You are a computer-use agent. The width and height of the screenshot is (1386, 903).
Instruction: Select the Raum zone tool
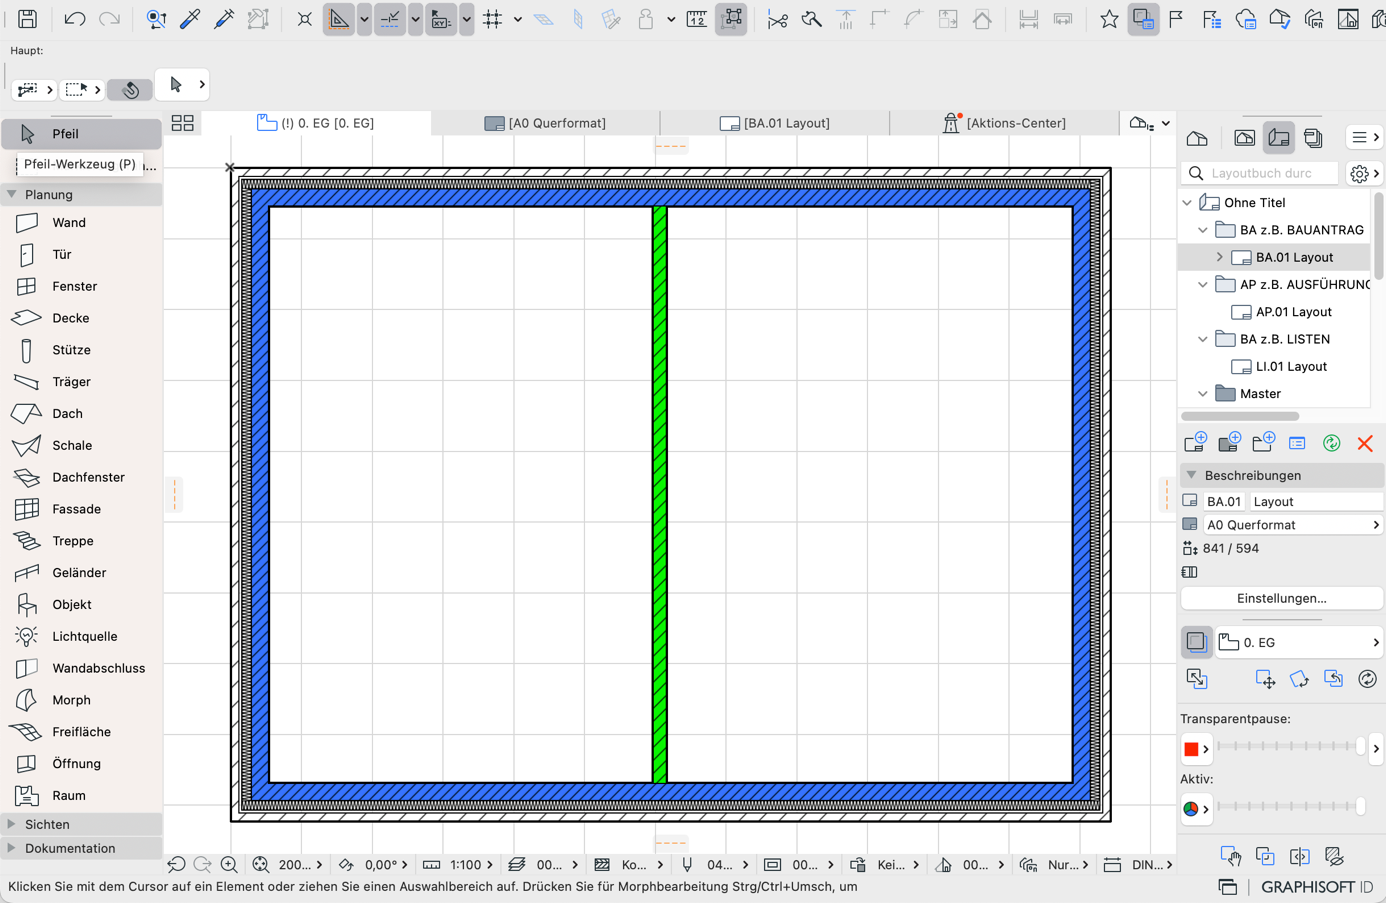click(x=82, y=796)
